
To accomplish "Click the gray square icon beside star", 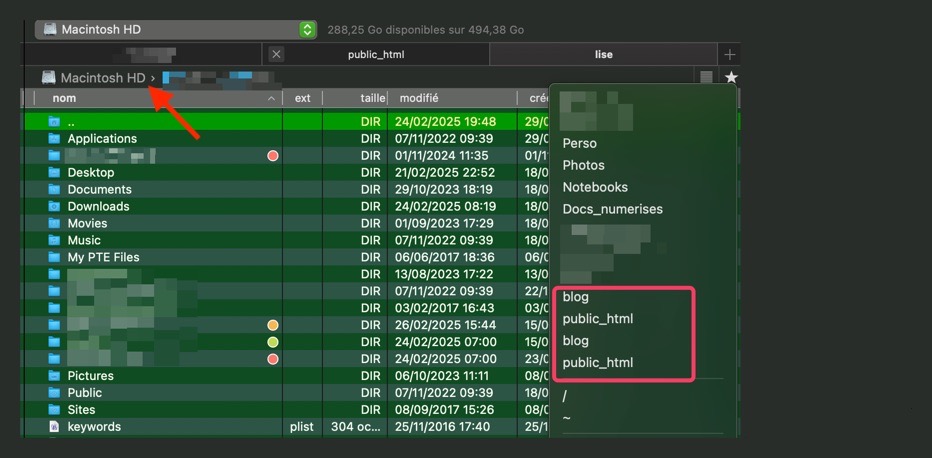I will [x=707, y=78].
